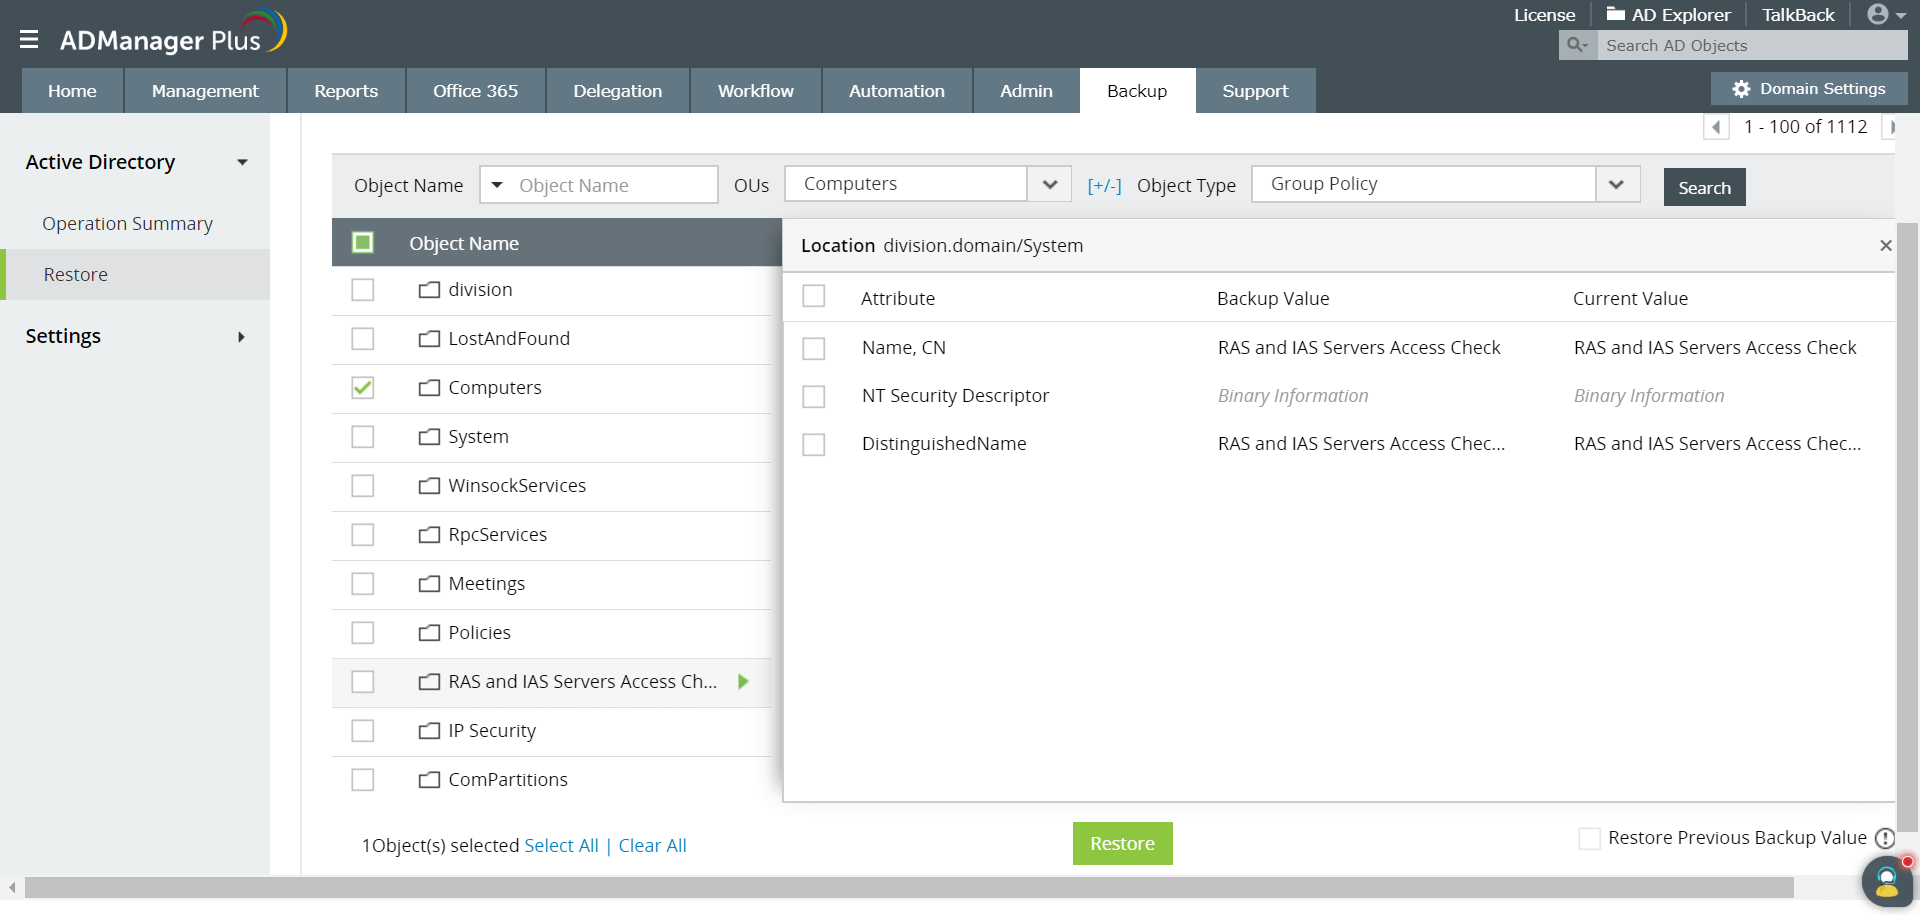Screen dimensions: 1920x915
Task: Click the horizontal scrollbar at bottom
Action: (x=909, y=887)
